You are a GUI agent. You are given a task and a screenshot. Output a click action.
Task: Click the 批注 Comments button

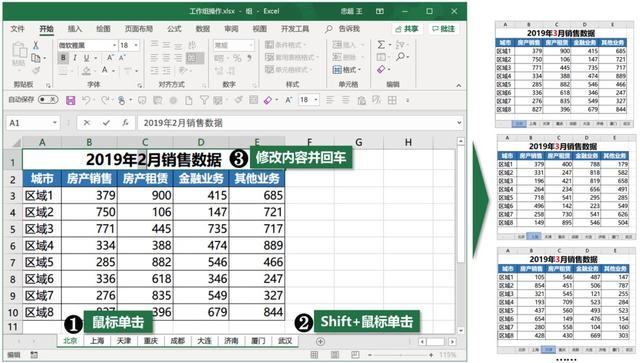coord(443,29)
